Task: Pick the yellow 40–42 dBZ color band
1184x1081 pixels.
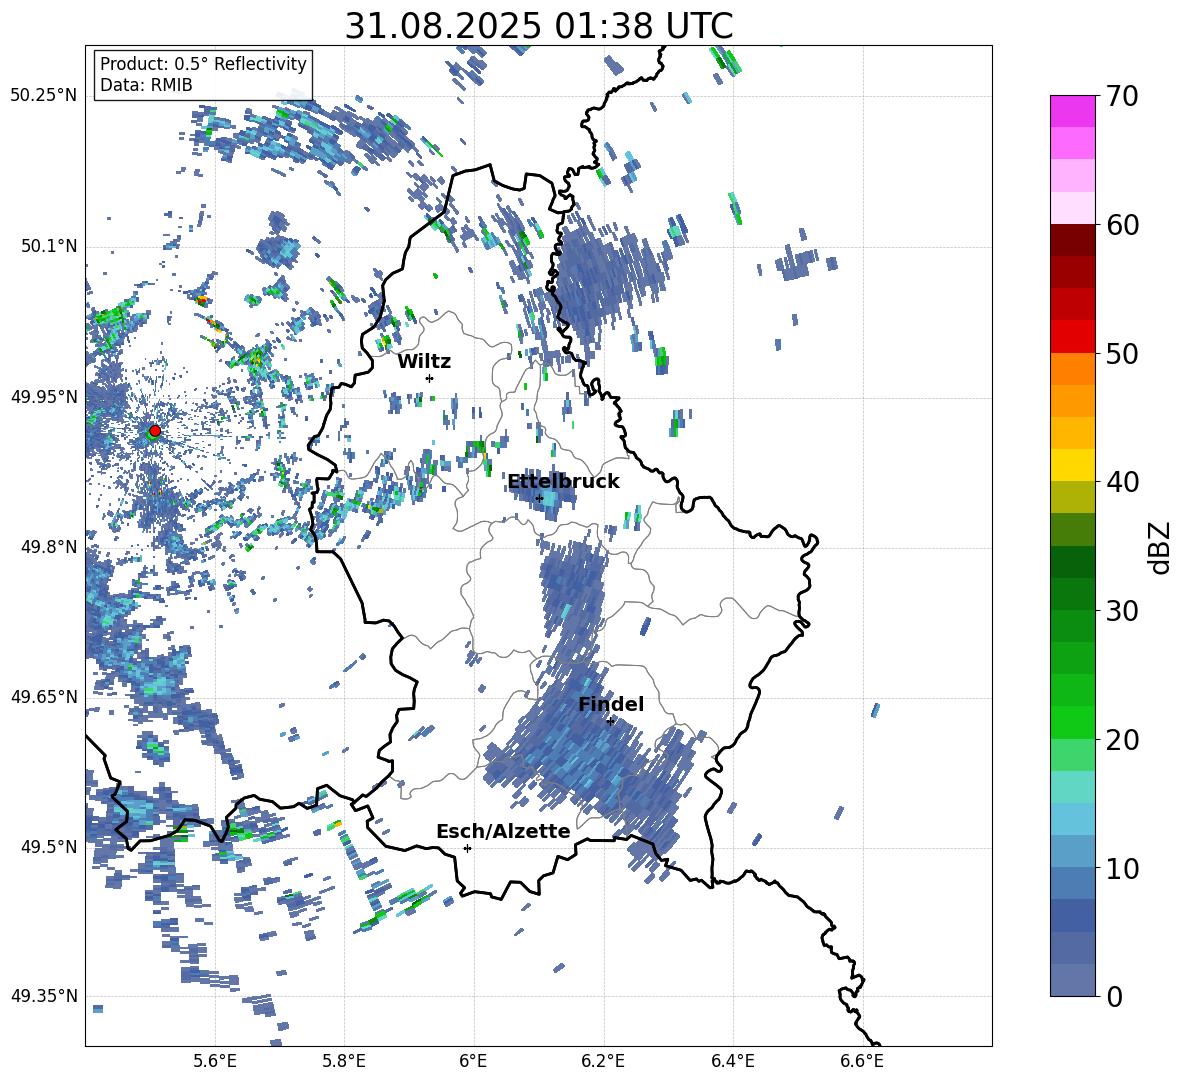Action: 1073,465
